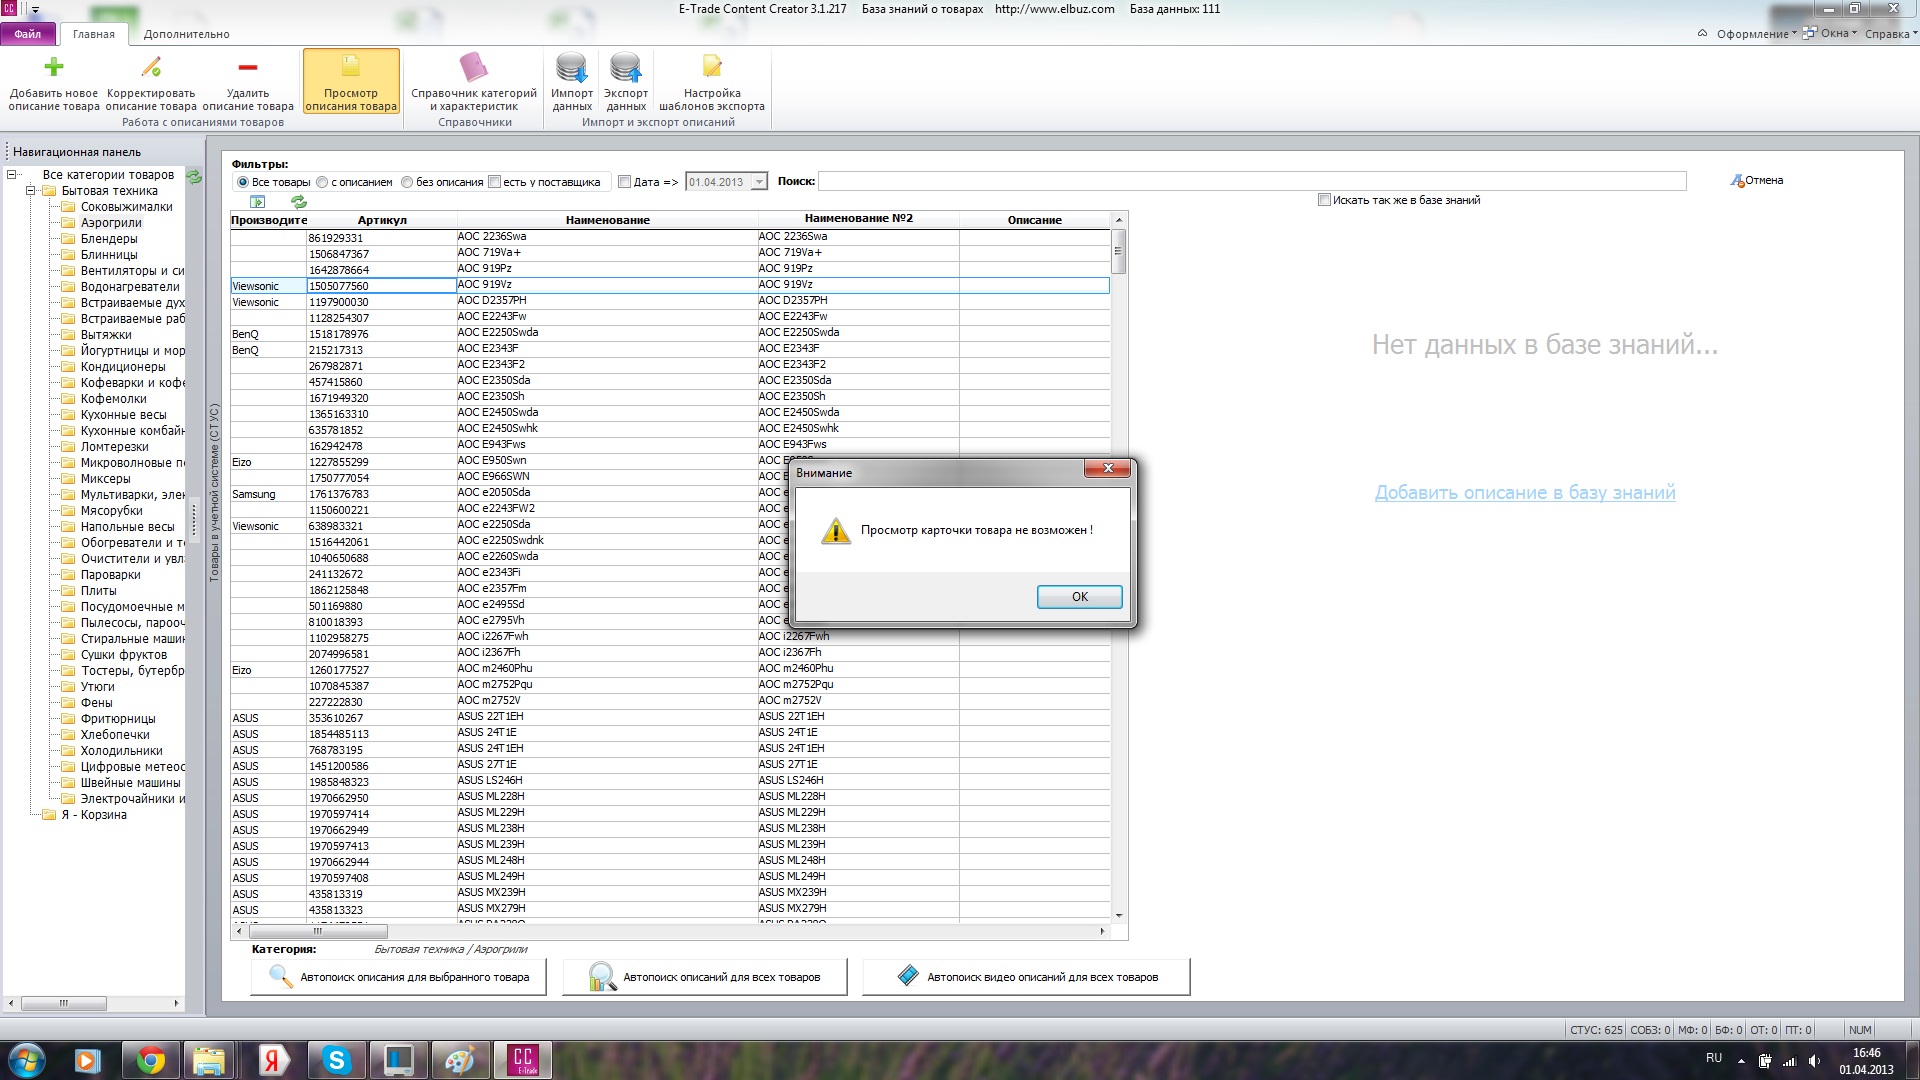Sort the table by the Артикул column header
The image size is (1920, 1080).
pyautogui.click(x=382, y=220)
